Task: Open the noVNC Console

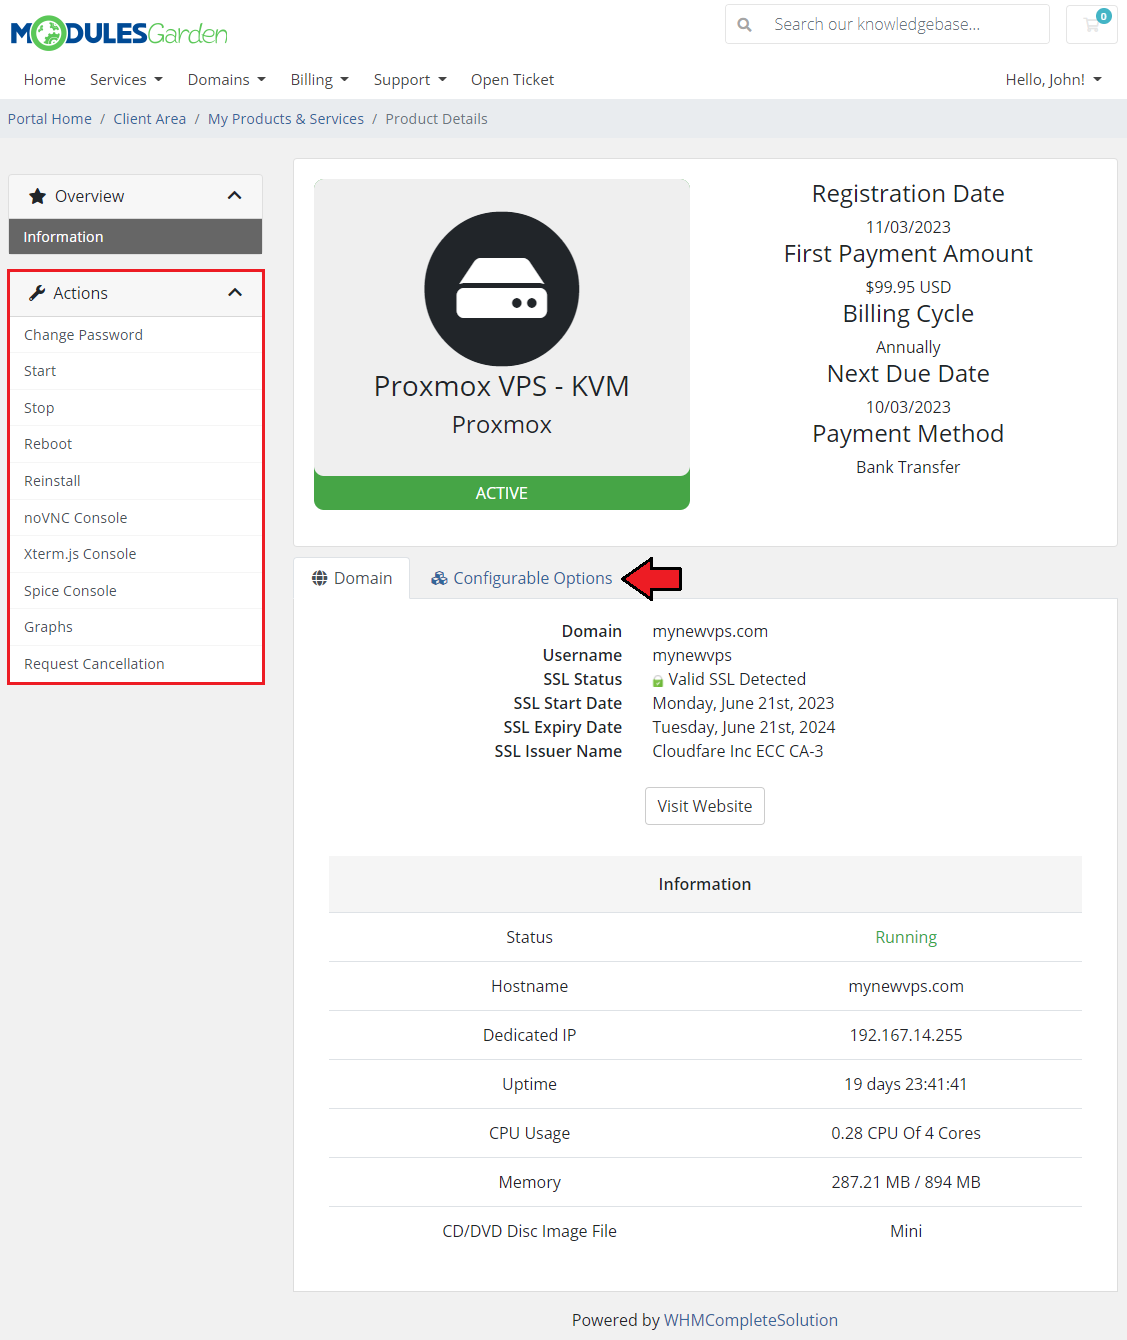Action: coord(135,518)
